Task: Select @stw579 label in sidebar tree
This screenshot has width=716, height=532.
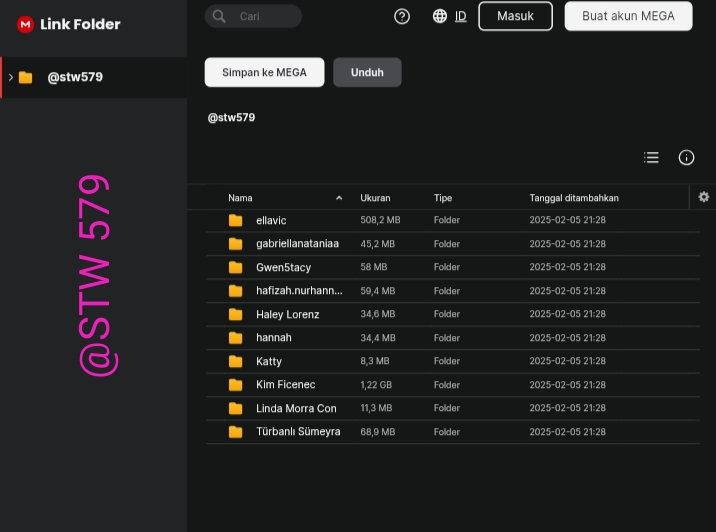Action: coord(75,77)
